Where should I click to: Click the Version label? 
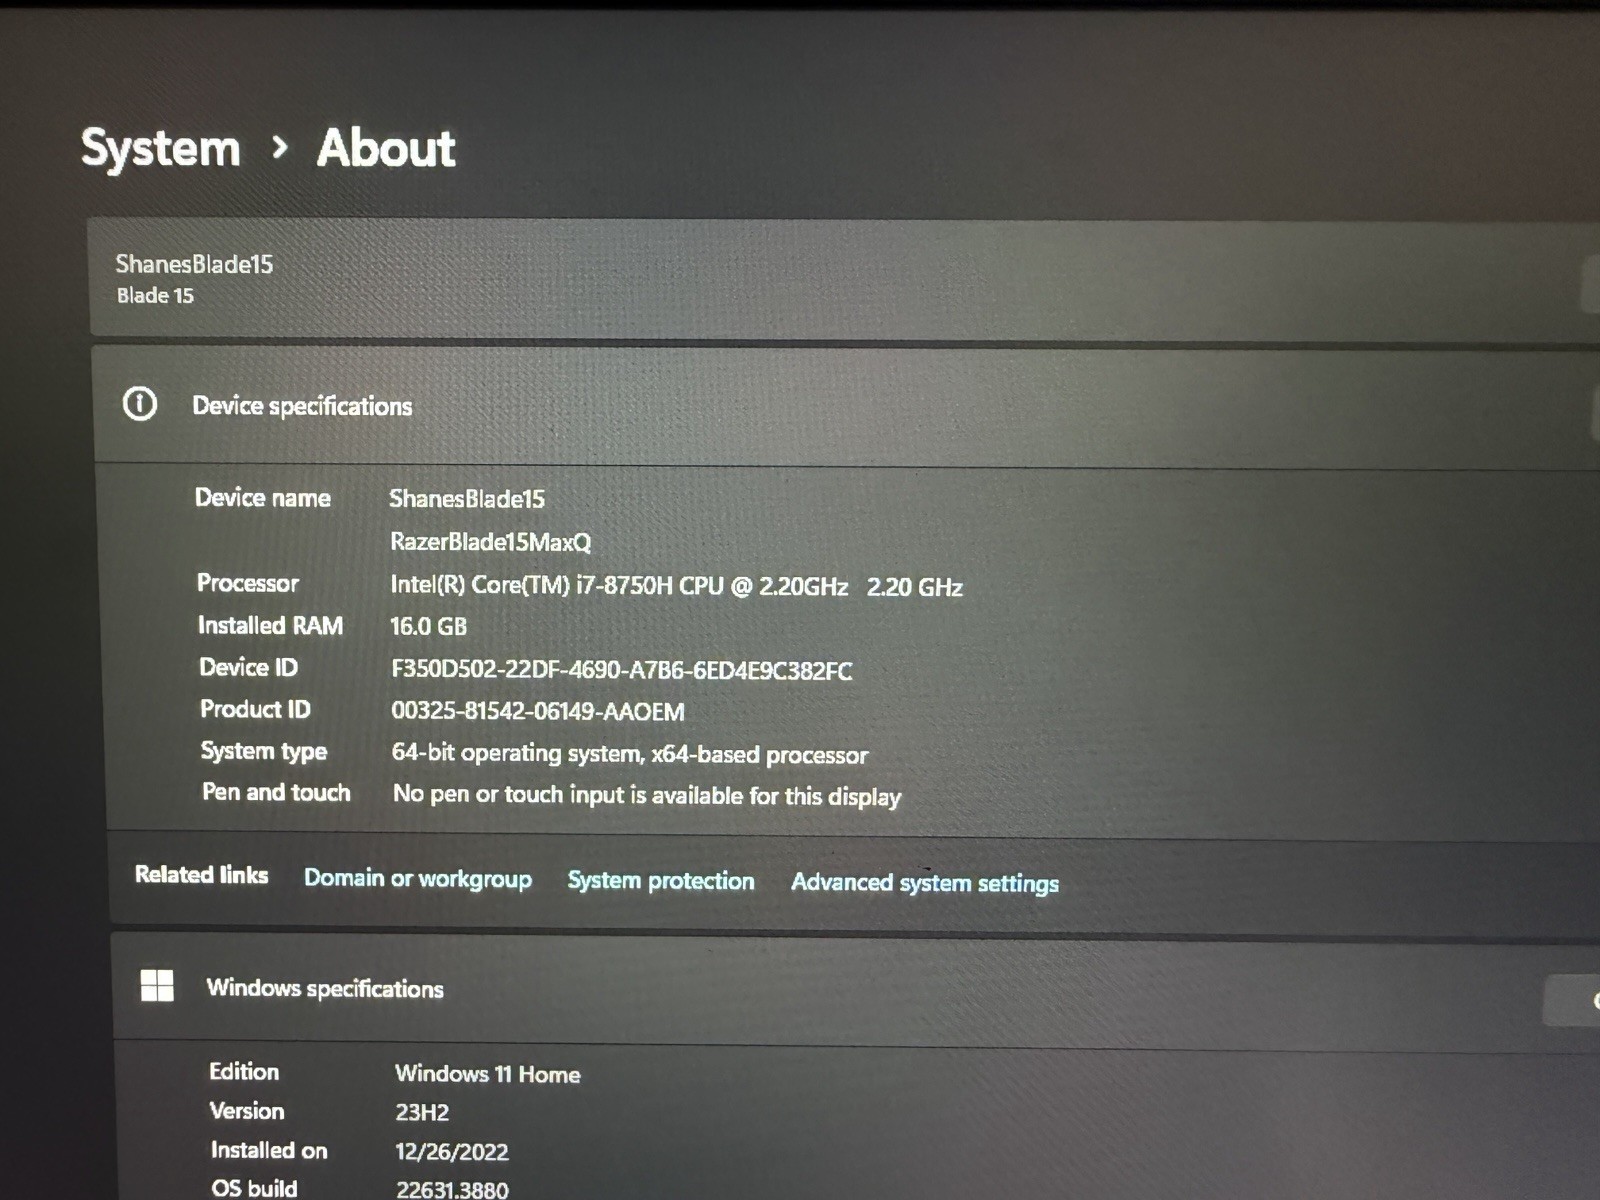click(247, 1111)
